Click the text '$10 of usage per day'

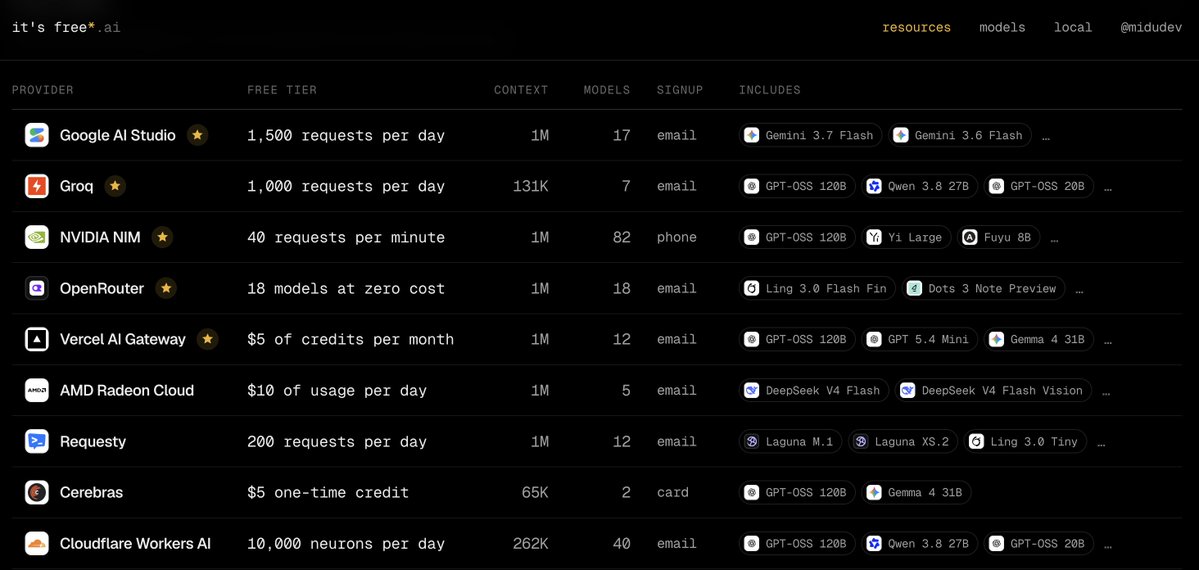[337, 390]
